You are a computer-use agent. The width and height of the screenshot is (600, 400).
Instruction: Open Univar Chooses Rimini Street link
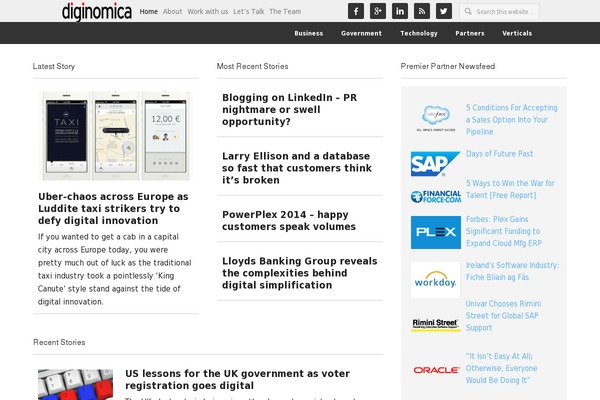click(503, 316)
